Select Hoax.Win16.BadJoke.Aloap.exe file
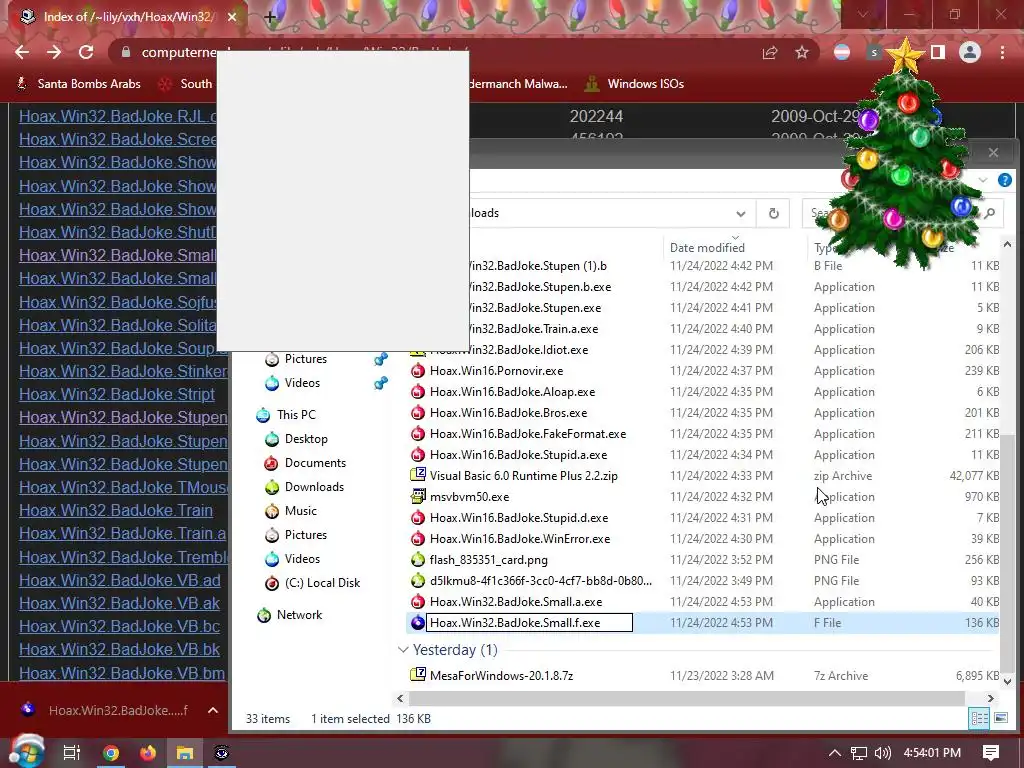 [x=512, y=392]
